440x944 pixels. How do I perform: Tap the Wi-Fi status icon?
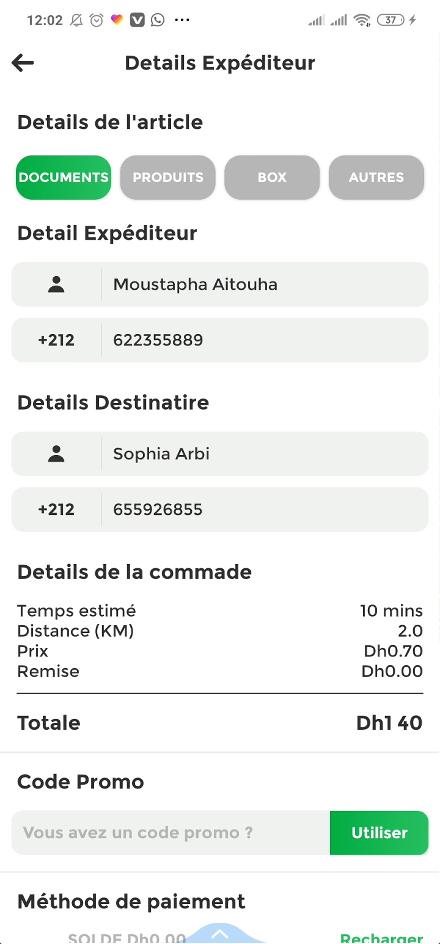[362, 20]
